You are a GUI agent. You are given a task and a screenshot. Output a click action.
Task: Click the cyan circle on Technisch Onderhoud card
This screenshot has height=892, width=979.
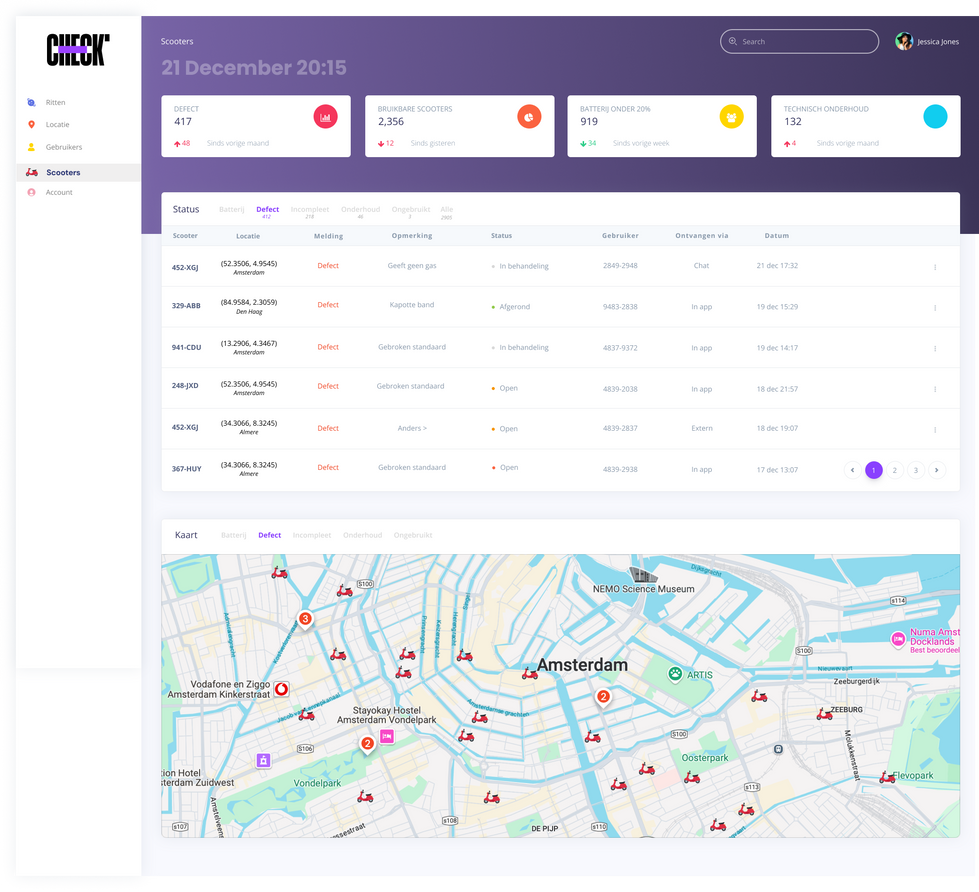(x=935, y=117)
